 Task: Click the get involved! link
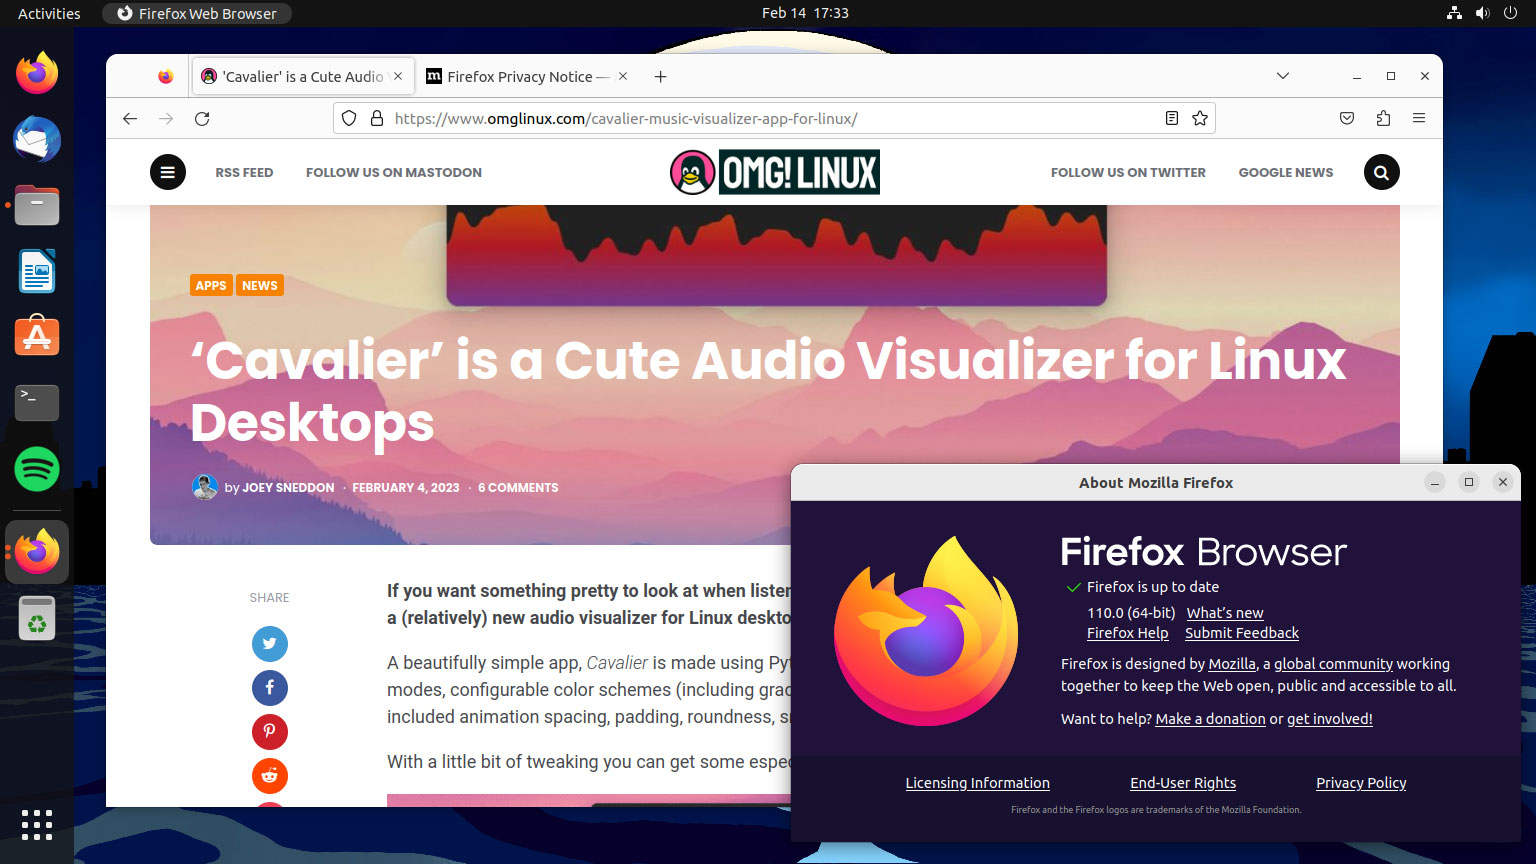[x=1329, y=719]
